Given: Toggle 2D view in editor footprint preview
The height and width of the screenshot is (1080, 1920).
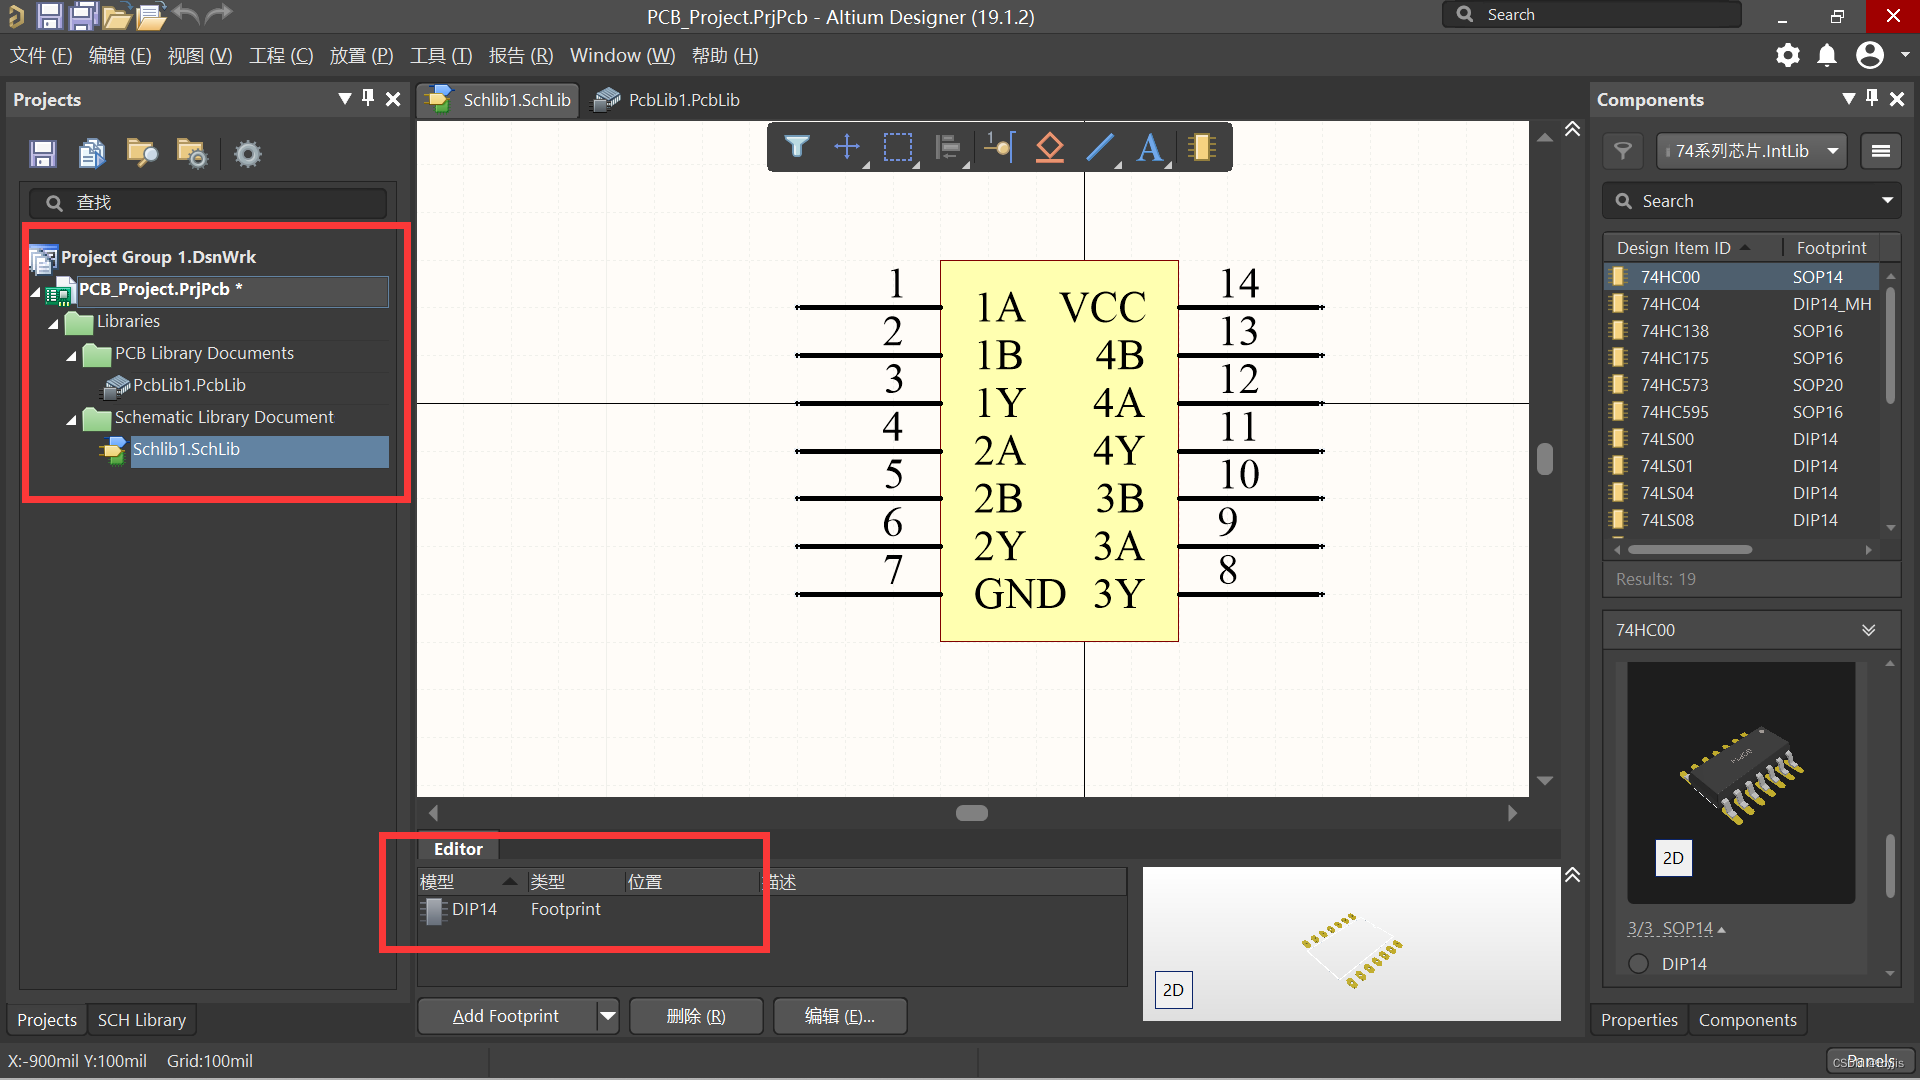Looking at the screenshot, I should click(1173, 990).
